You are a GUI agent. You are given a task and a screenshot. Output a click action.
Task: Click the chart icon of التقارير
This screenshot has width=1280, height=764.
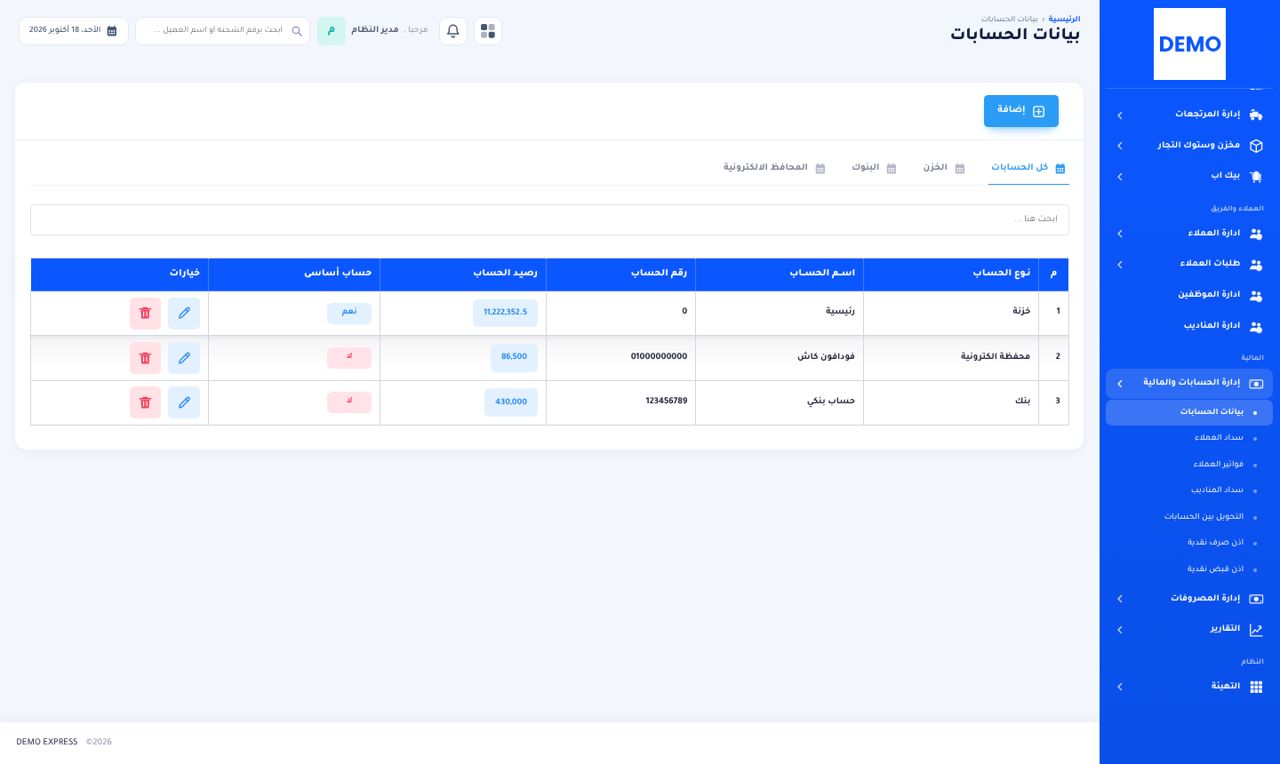point(1256,630)
